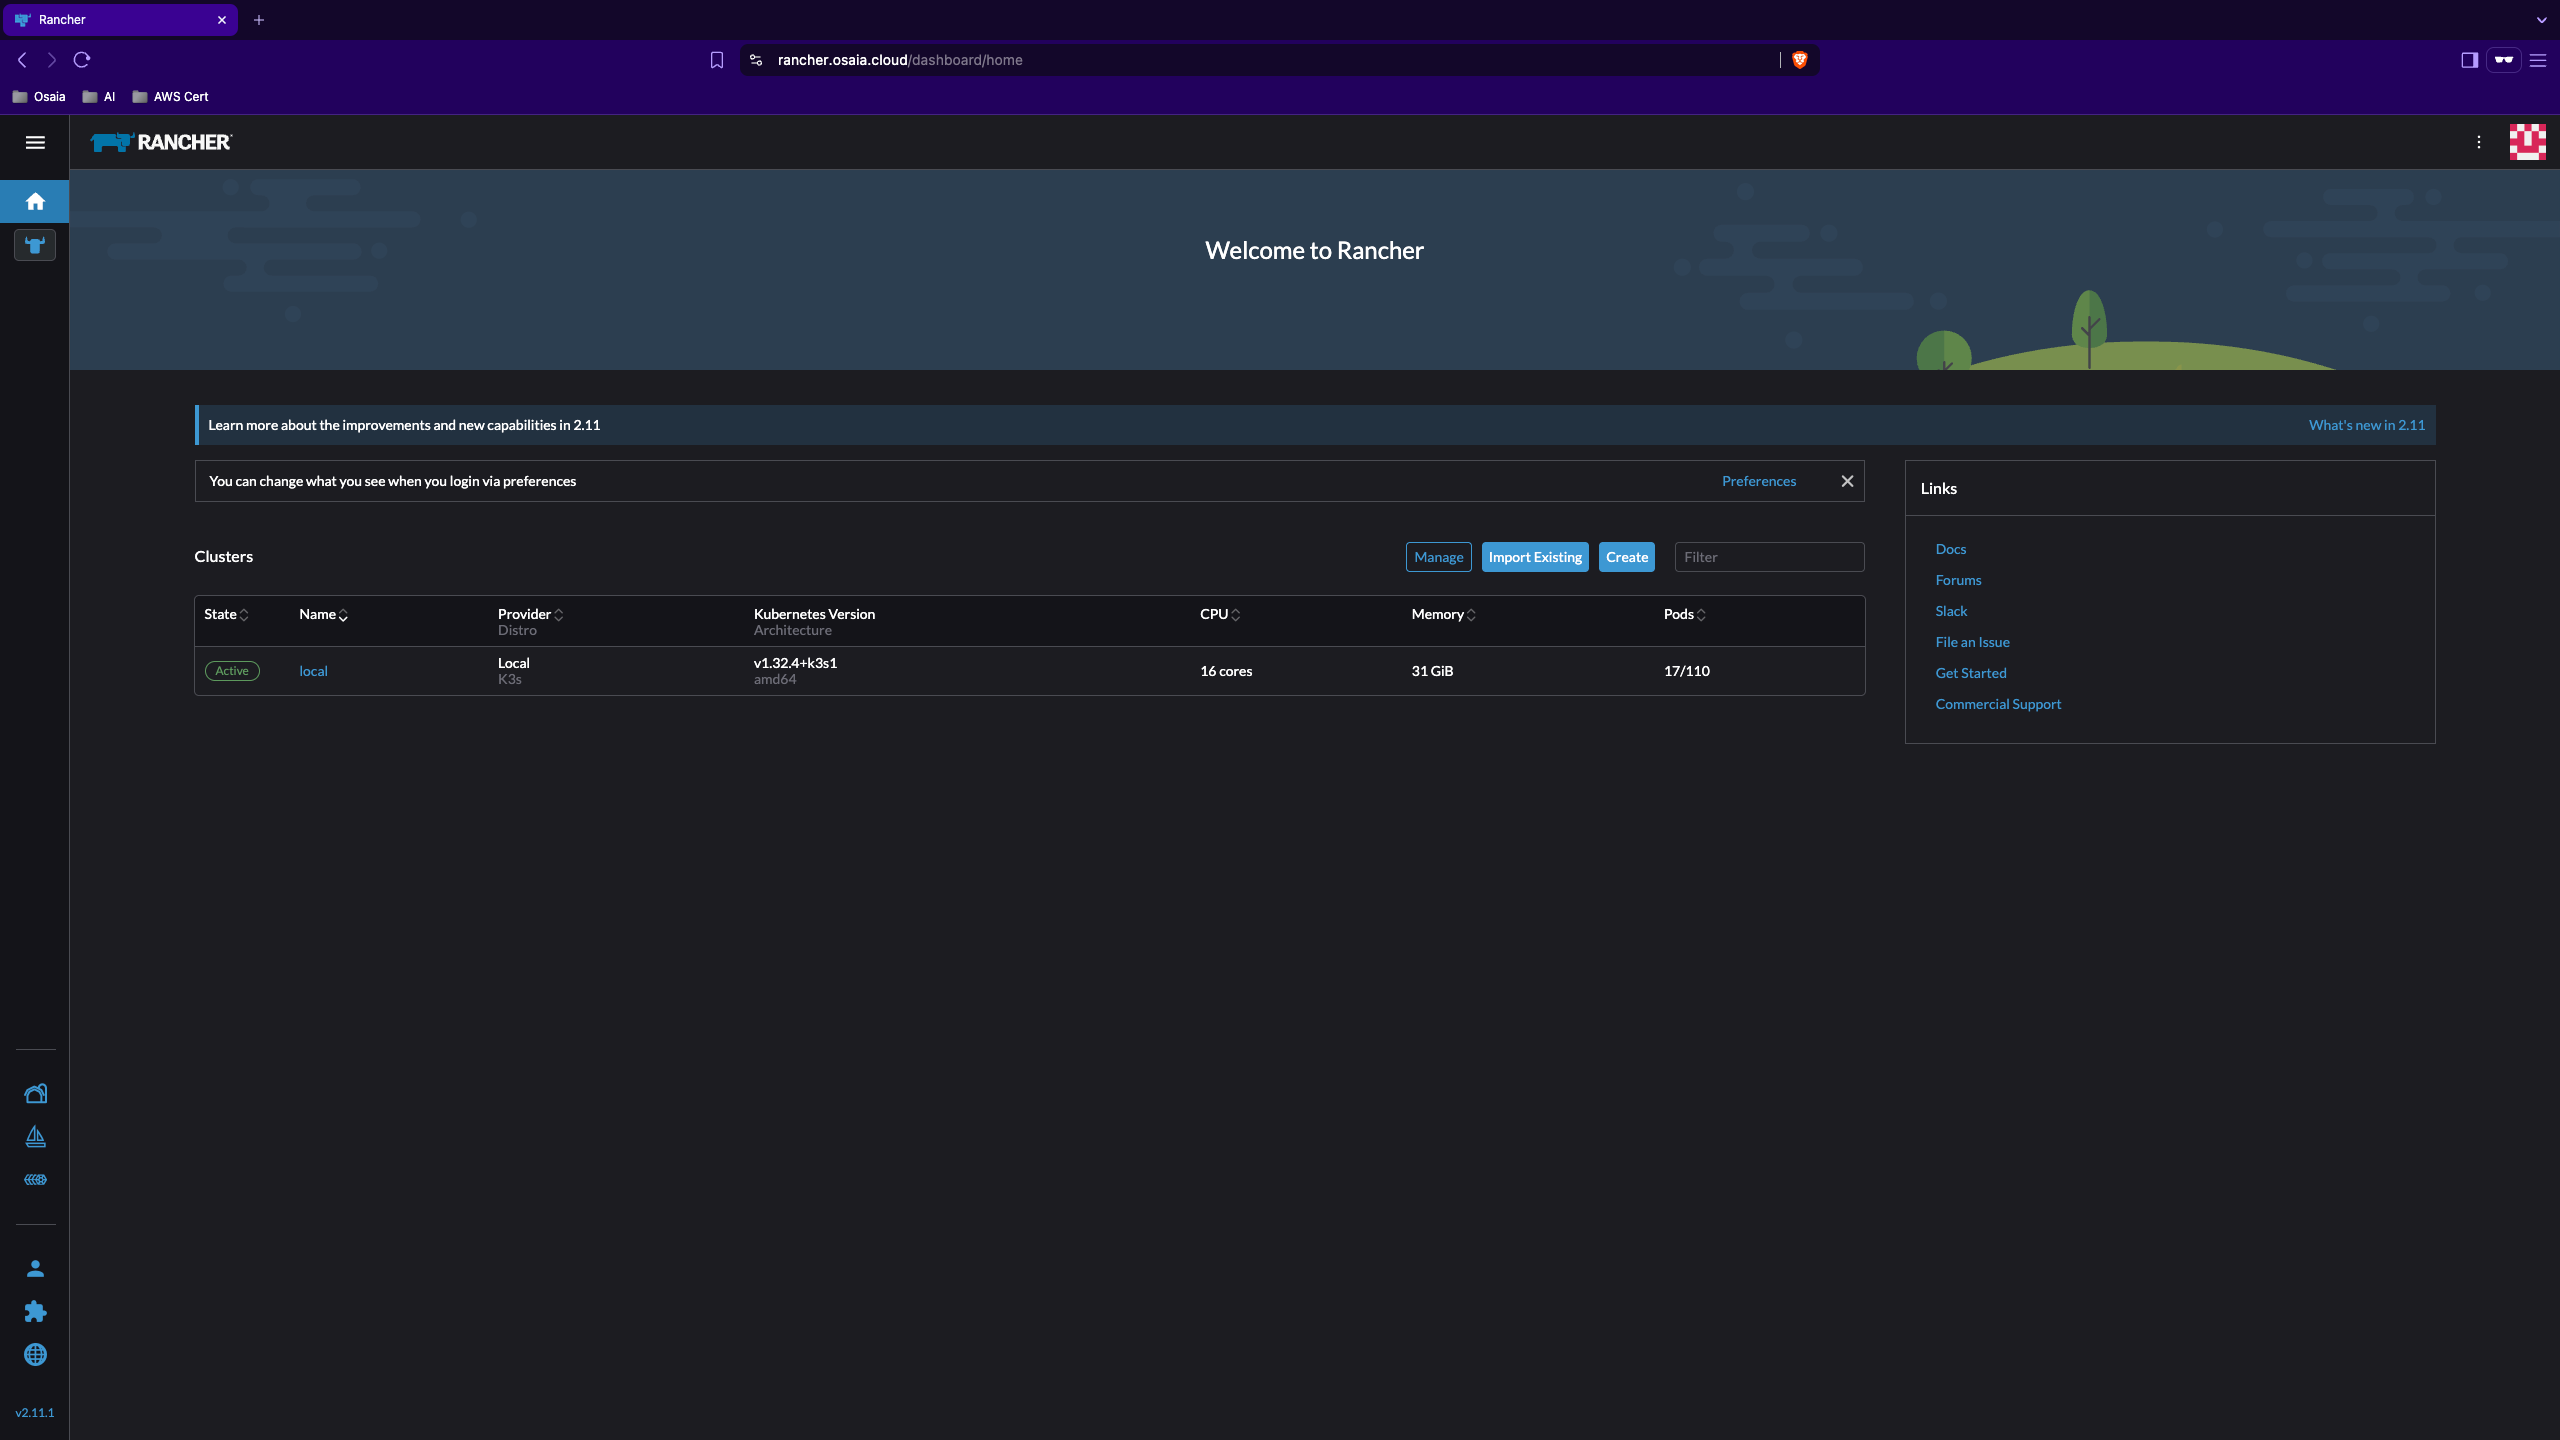This screenshot has height=1440, width=2560.
Task: Open the AI bookmarks folder
Action: click(99, 97)
